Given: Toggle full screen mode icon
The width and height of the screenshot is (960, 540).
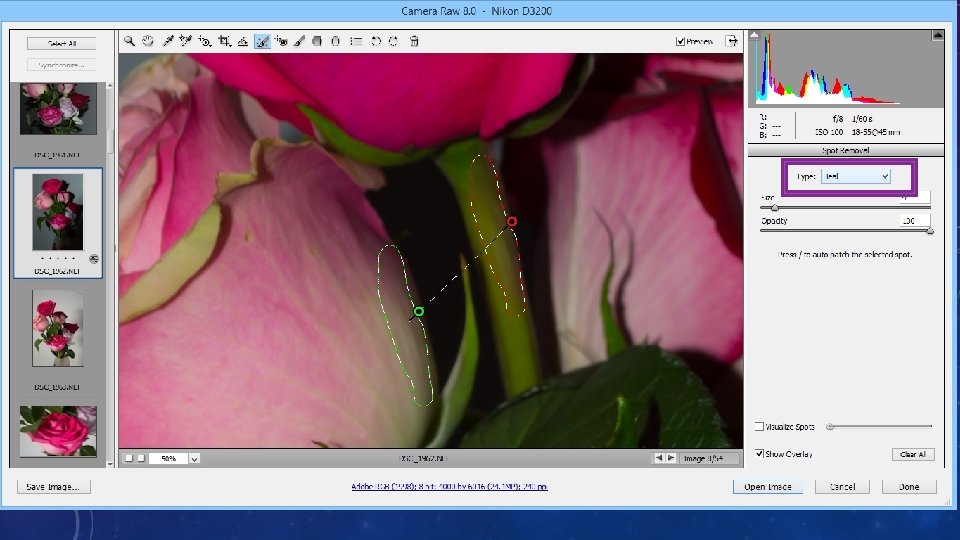Looking at the screenshot, I should (732, 41).
